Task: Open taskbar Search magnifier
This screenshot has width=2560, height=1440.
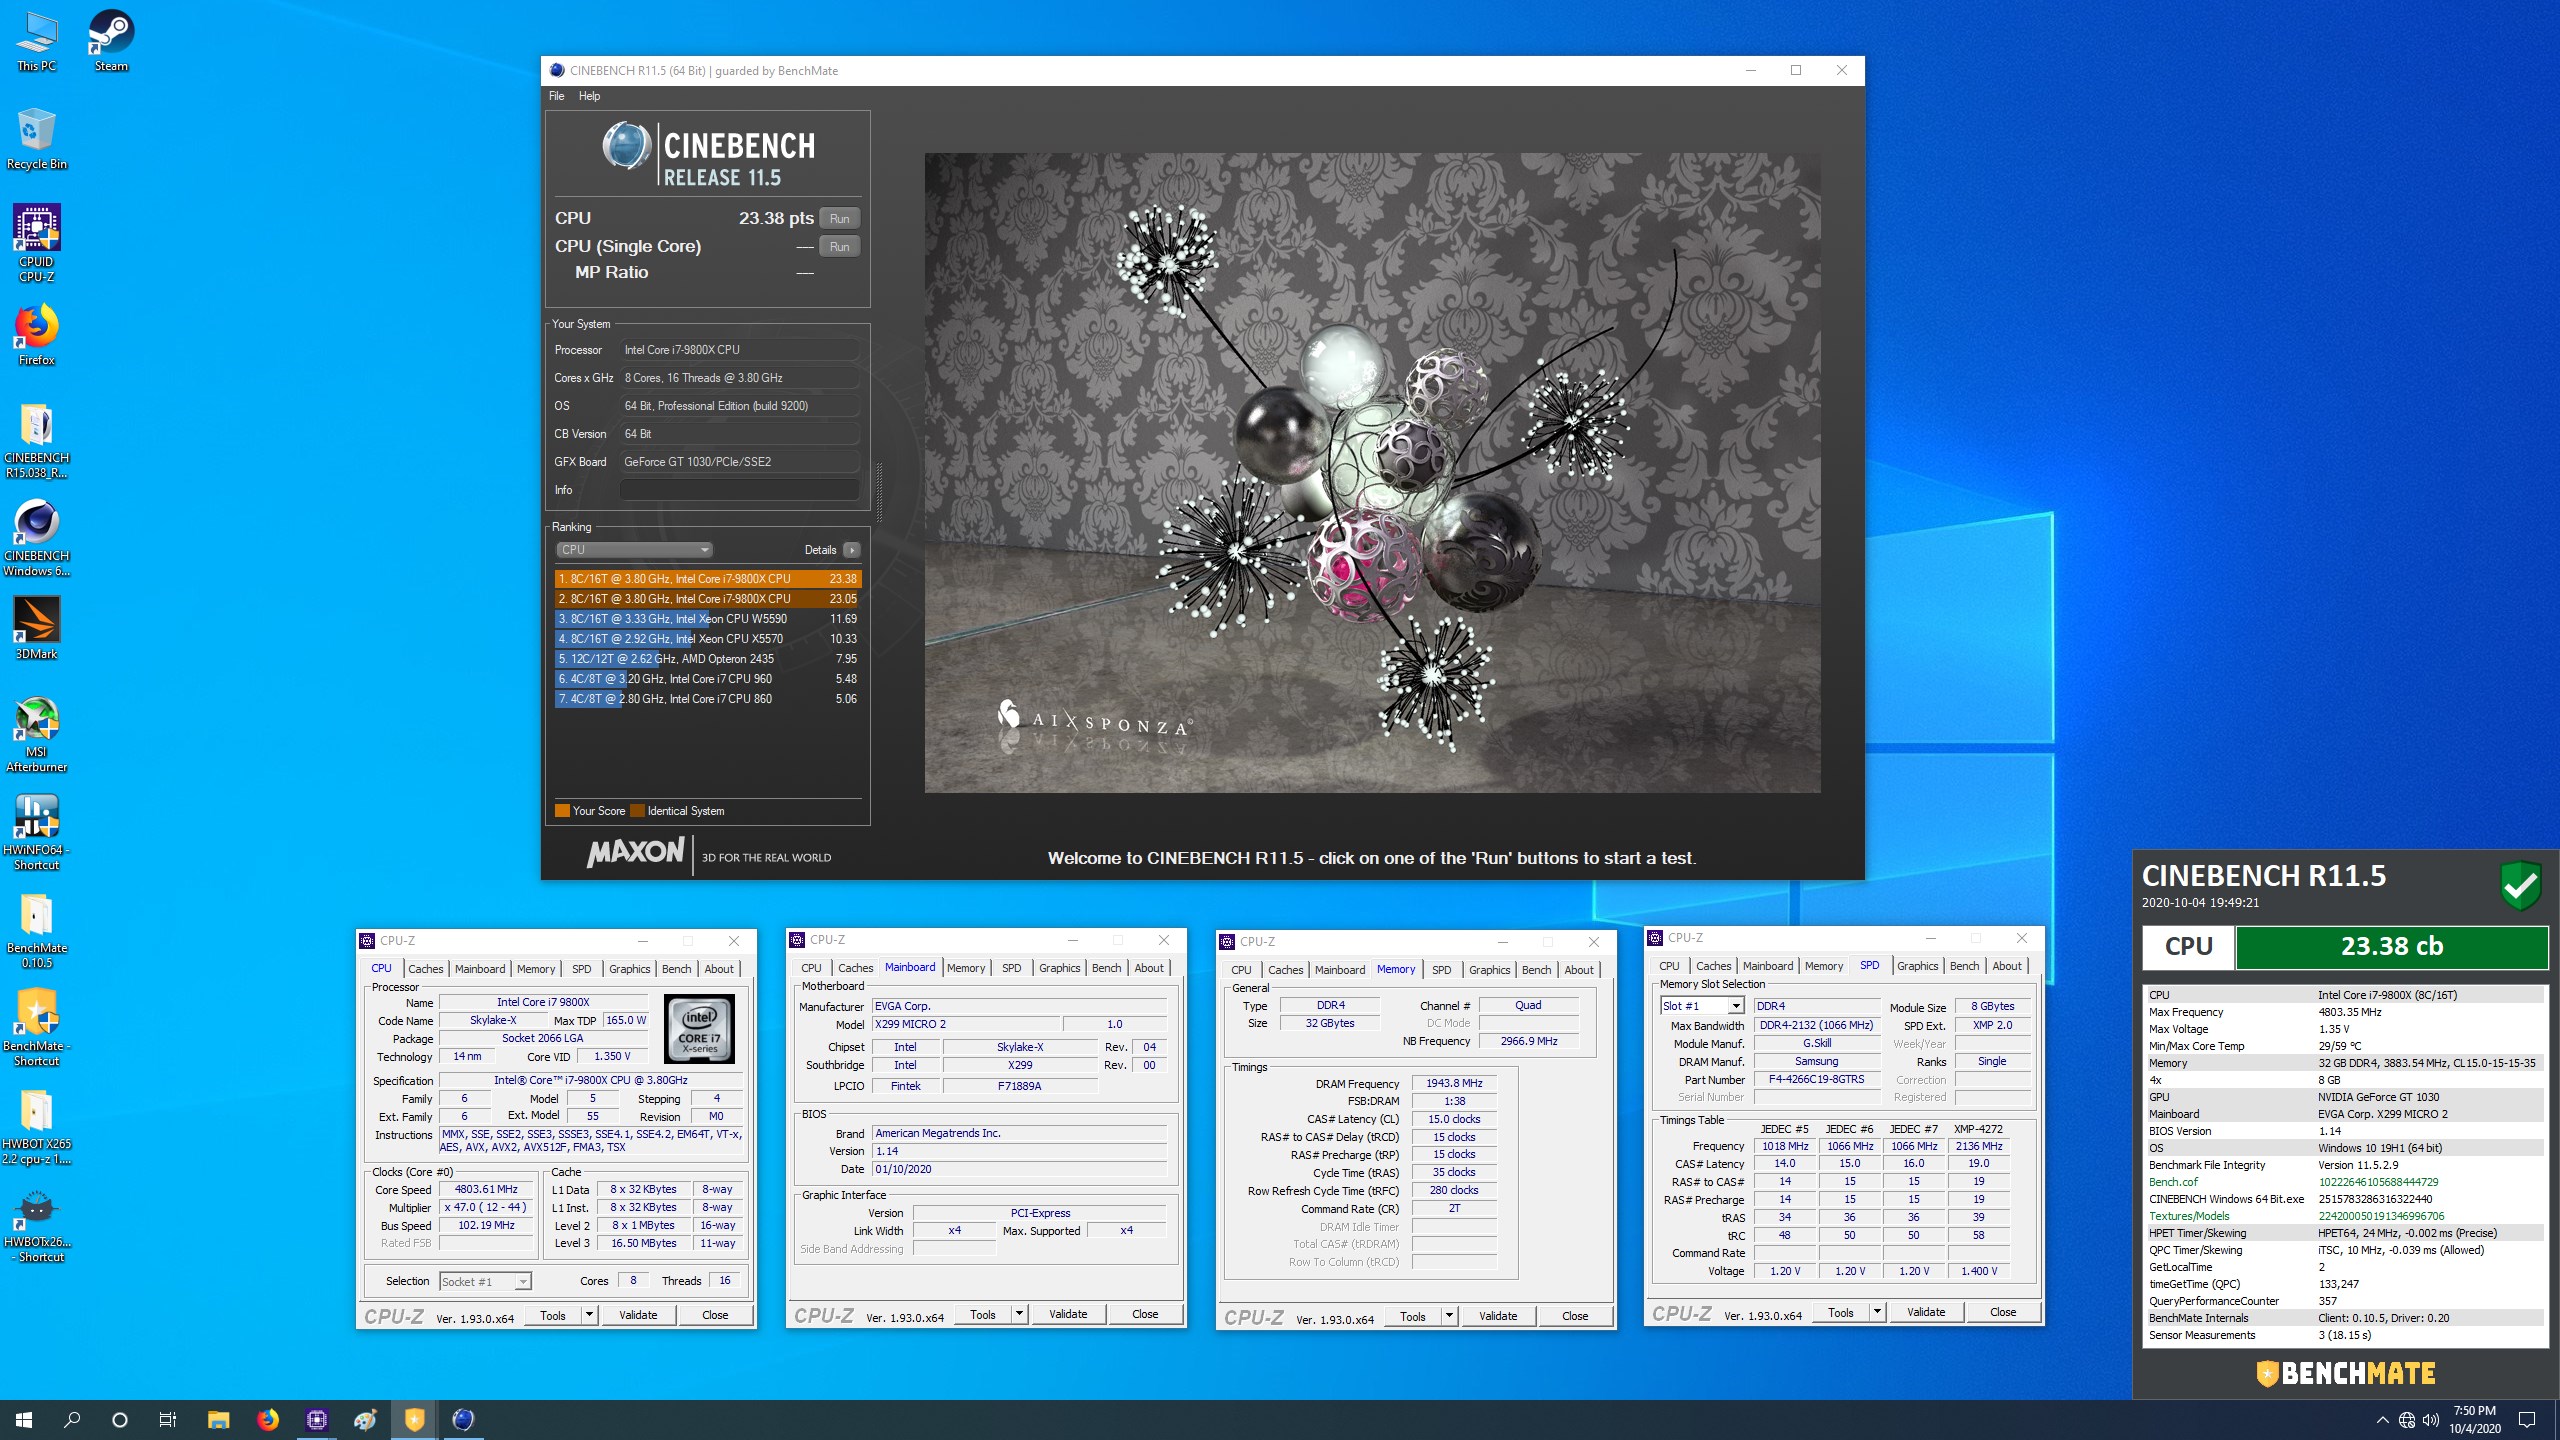Action: pos(72,1420)
